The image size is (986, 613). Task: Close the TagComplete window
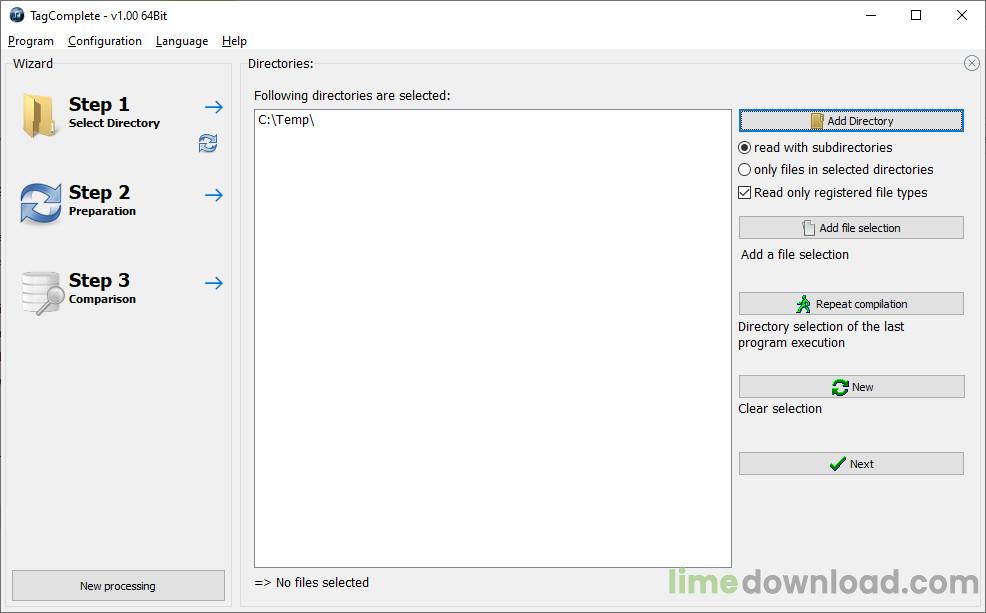[x=961, y=15]
